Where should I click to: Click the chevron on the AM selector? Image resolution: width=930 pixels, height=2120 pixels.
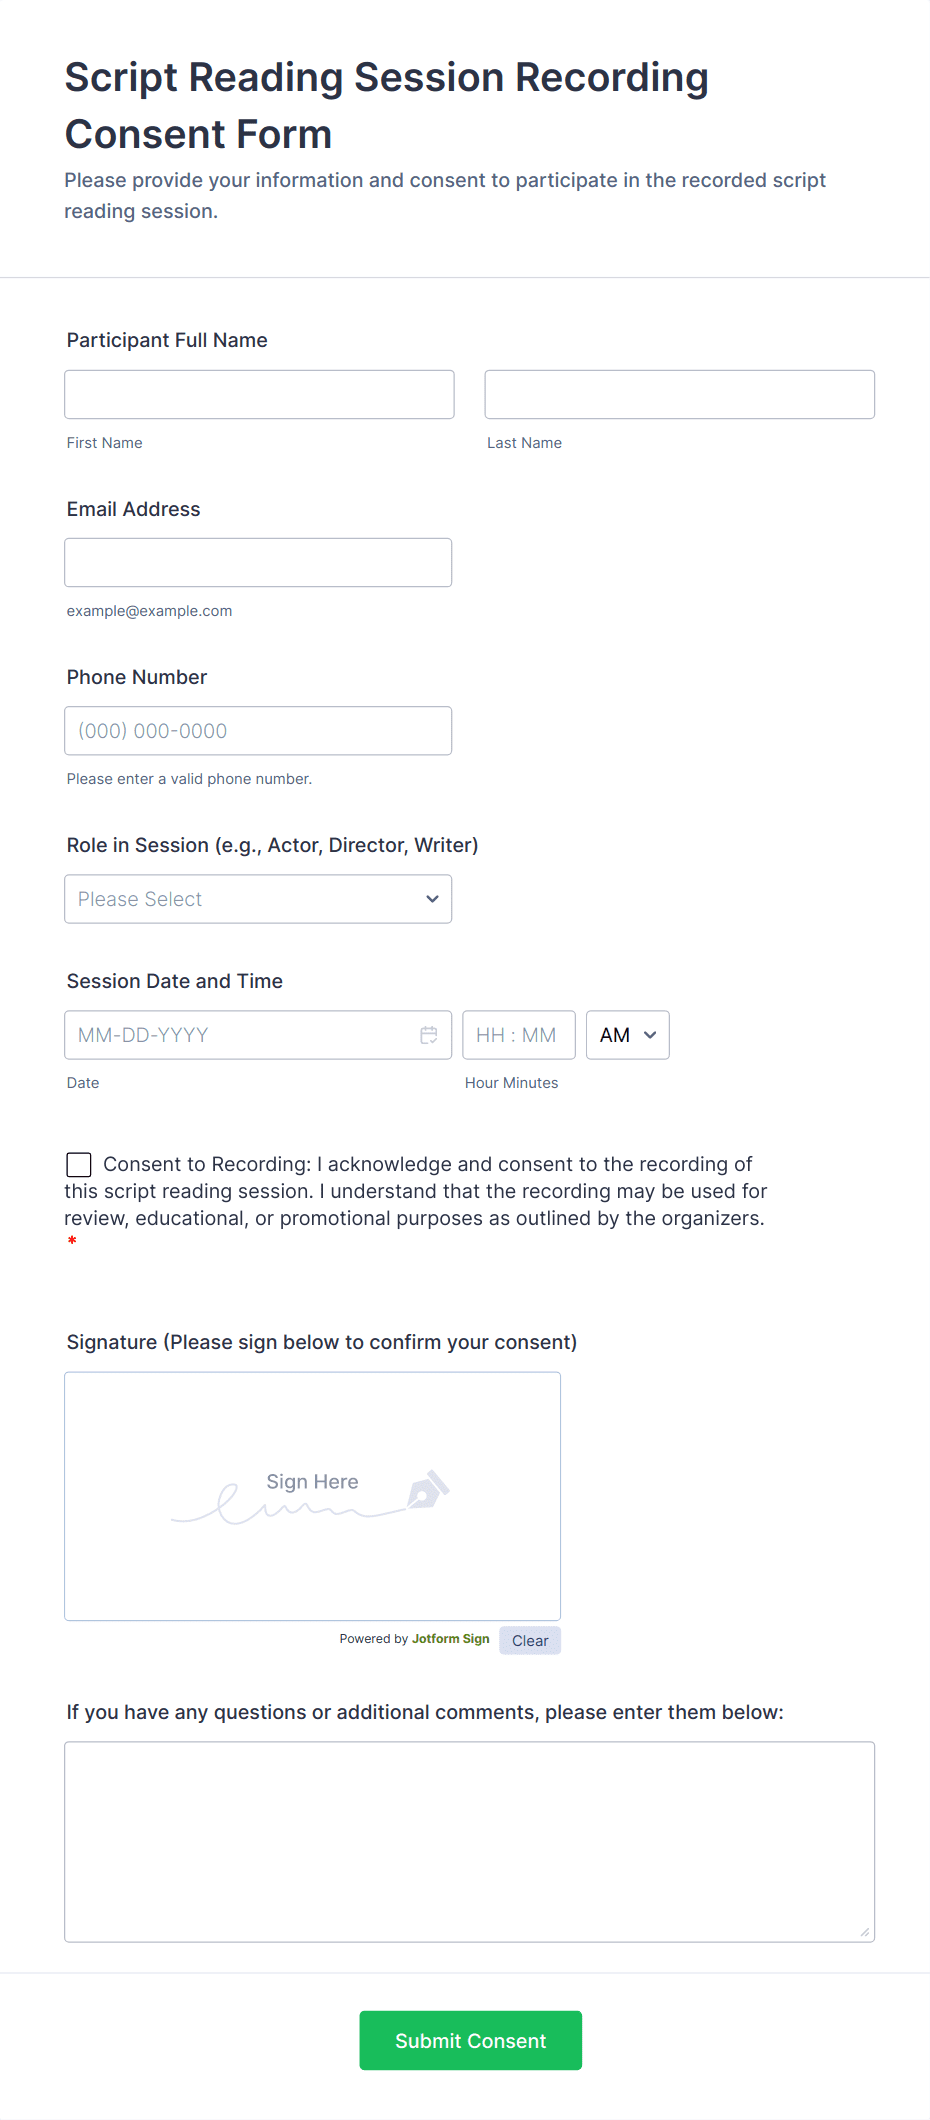pyautogui.click(x=647, y=1035)
